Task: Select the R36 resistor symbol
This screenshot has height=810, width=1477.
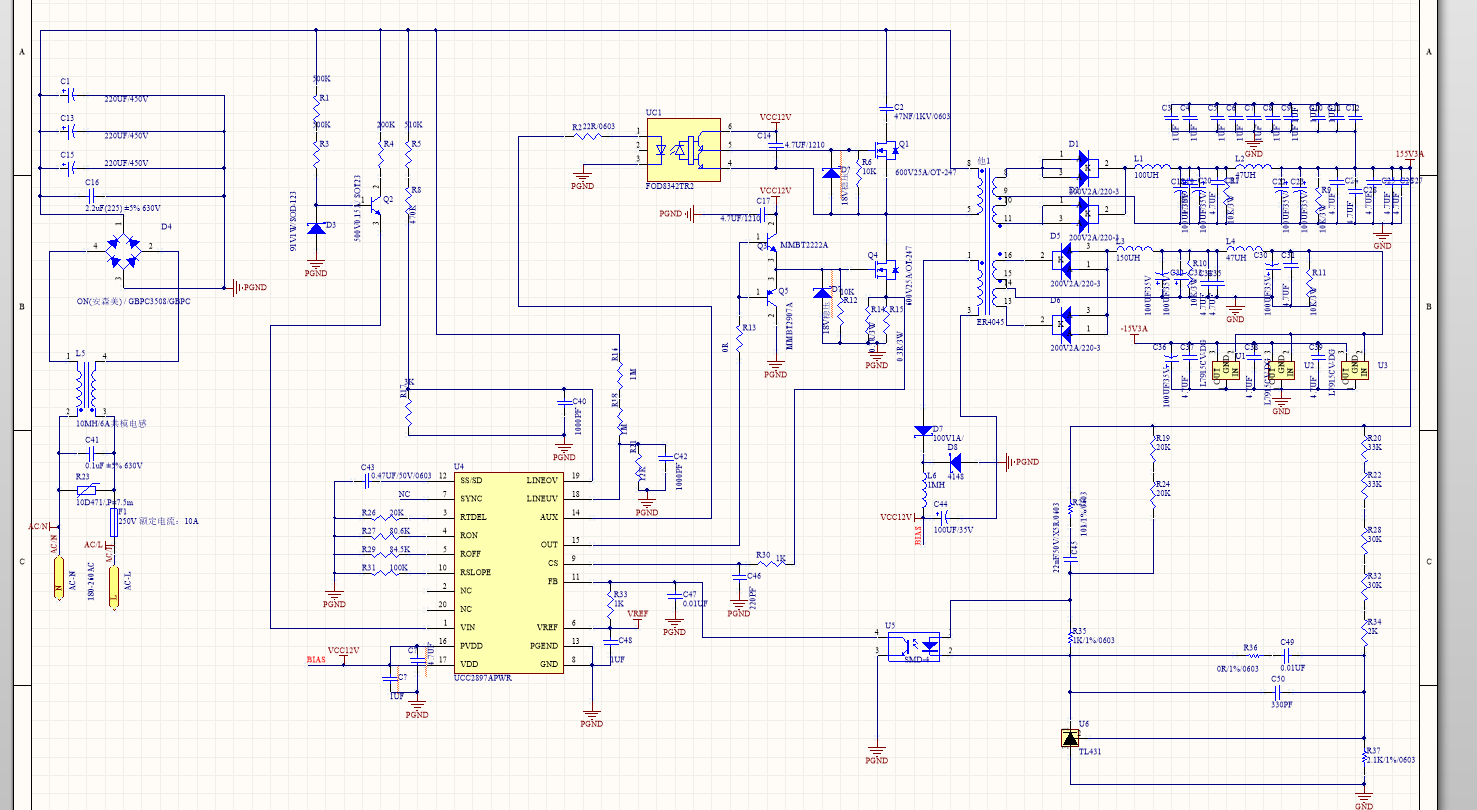Action: (1252, 656)
